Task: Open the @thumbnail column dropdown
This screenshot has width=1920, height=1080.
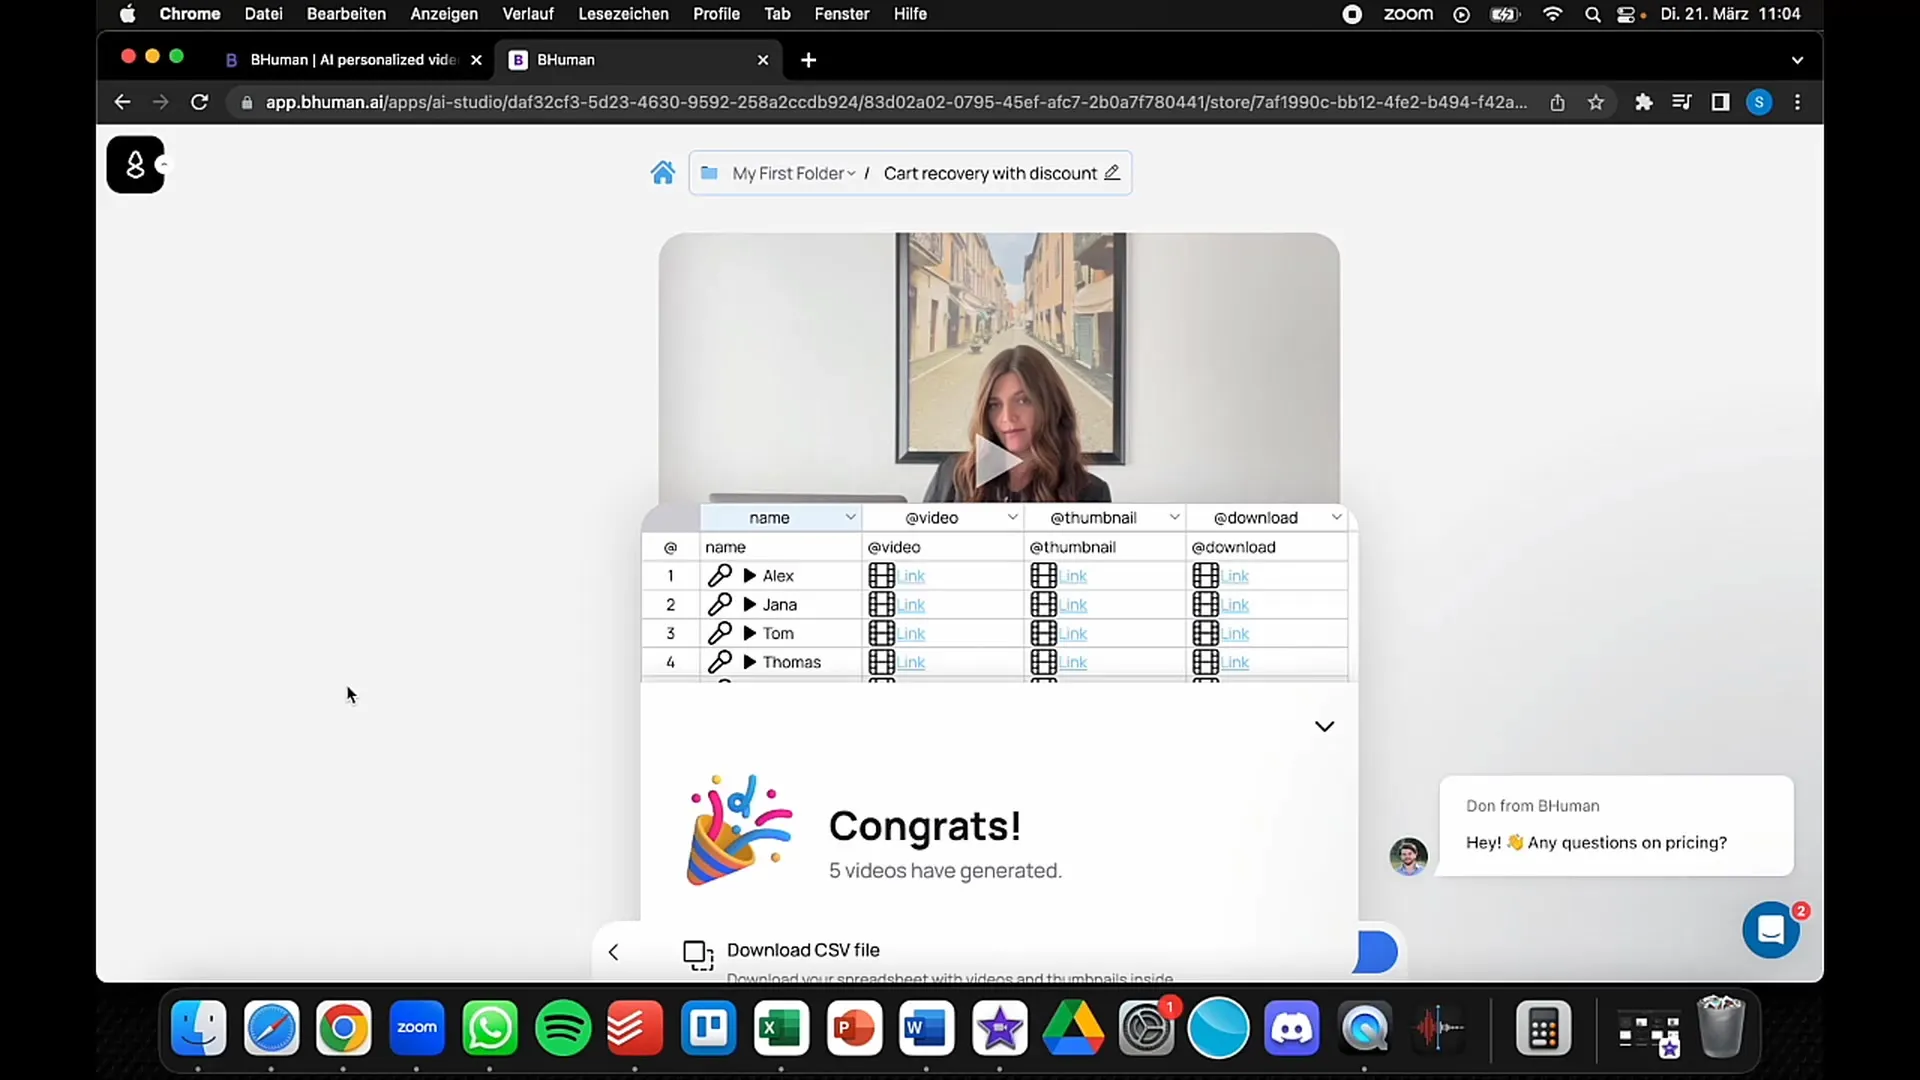Action: (x=1174, y=517)
